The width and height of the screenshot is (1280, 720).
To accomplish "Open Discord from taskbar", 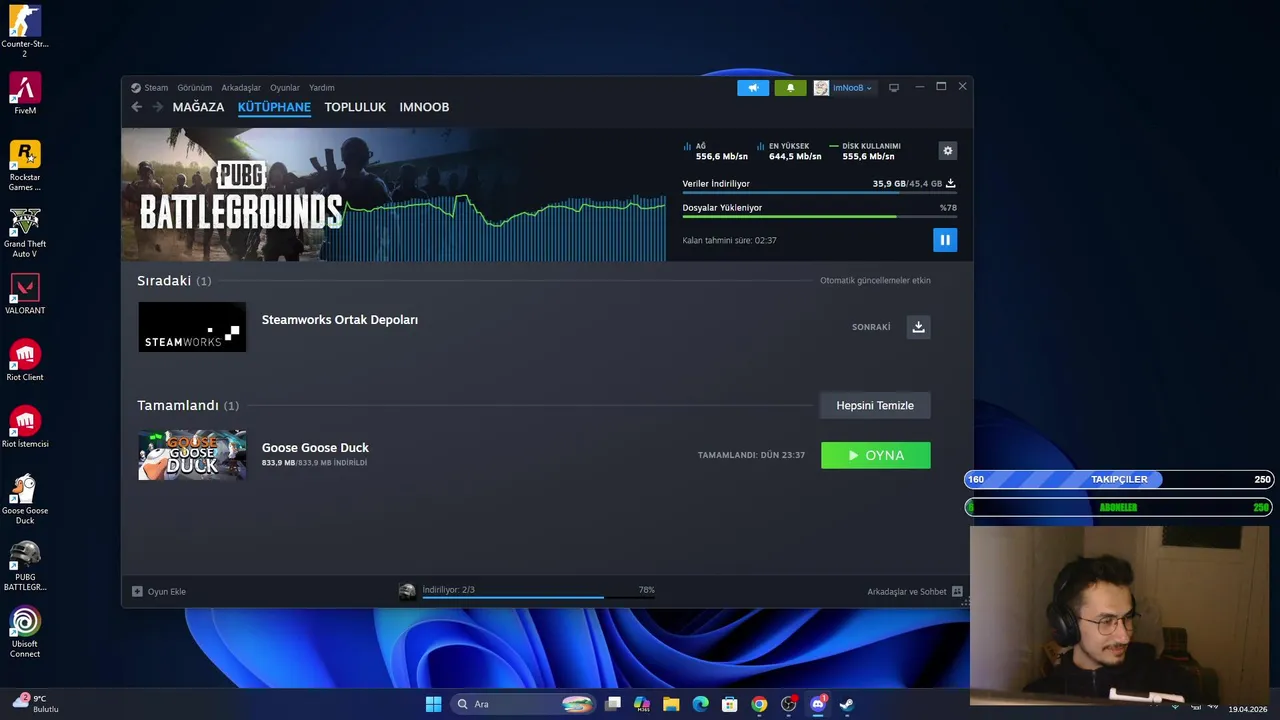I will point(817,704).
